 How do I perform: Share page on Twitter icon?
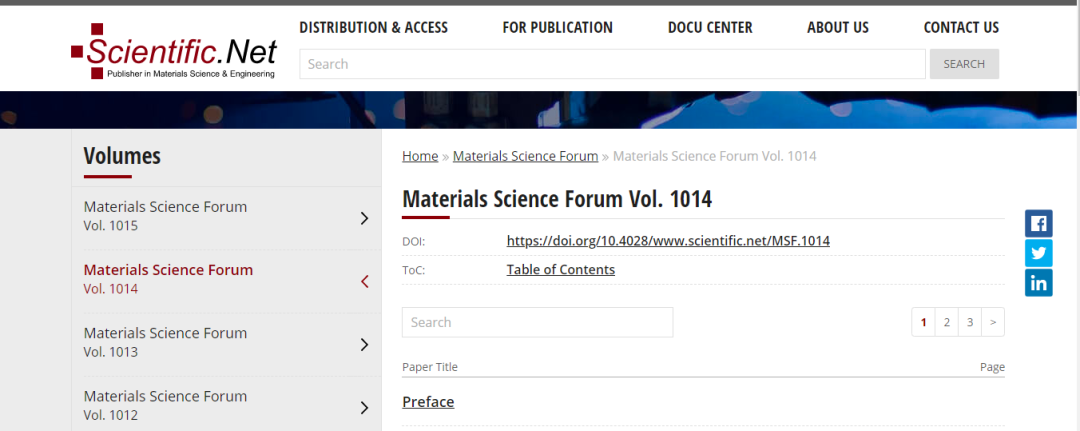[1039, 253]
